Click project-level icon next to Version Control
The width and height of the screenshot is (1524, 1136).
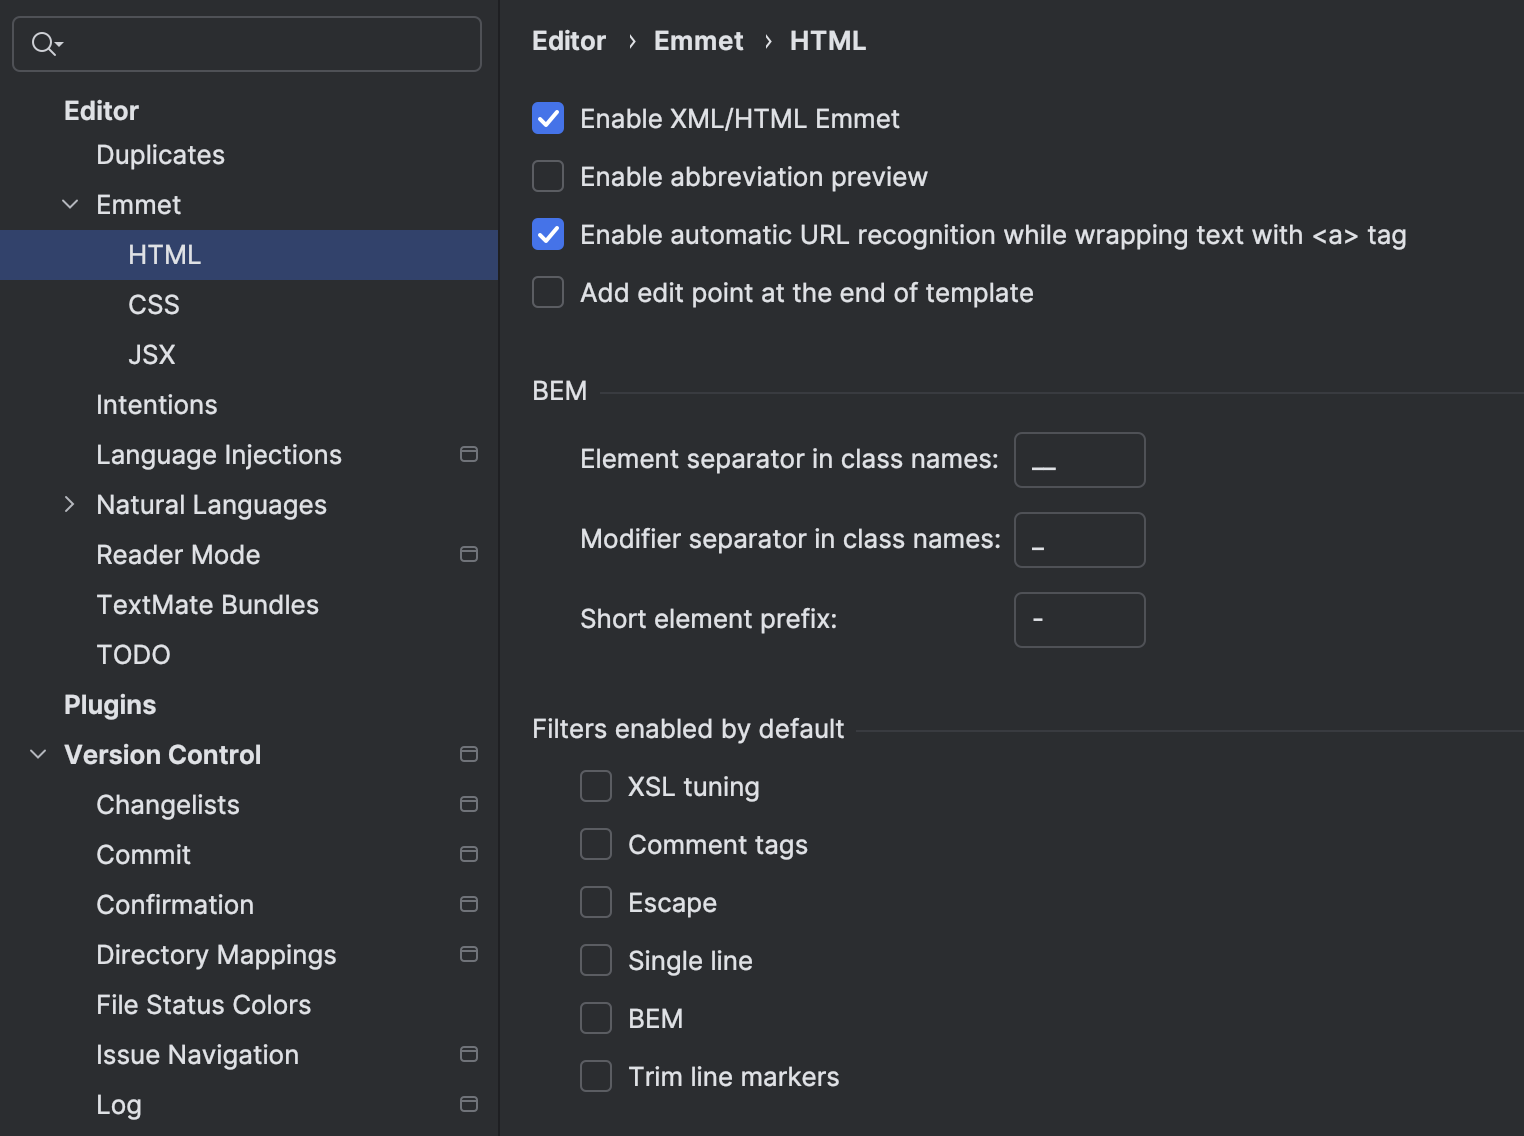point(468,754)
